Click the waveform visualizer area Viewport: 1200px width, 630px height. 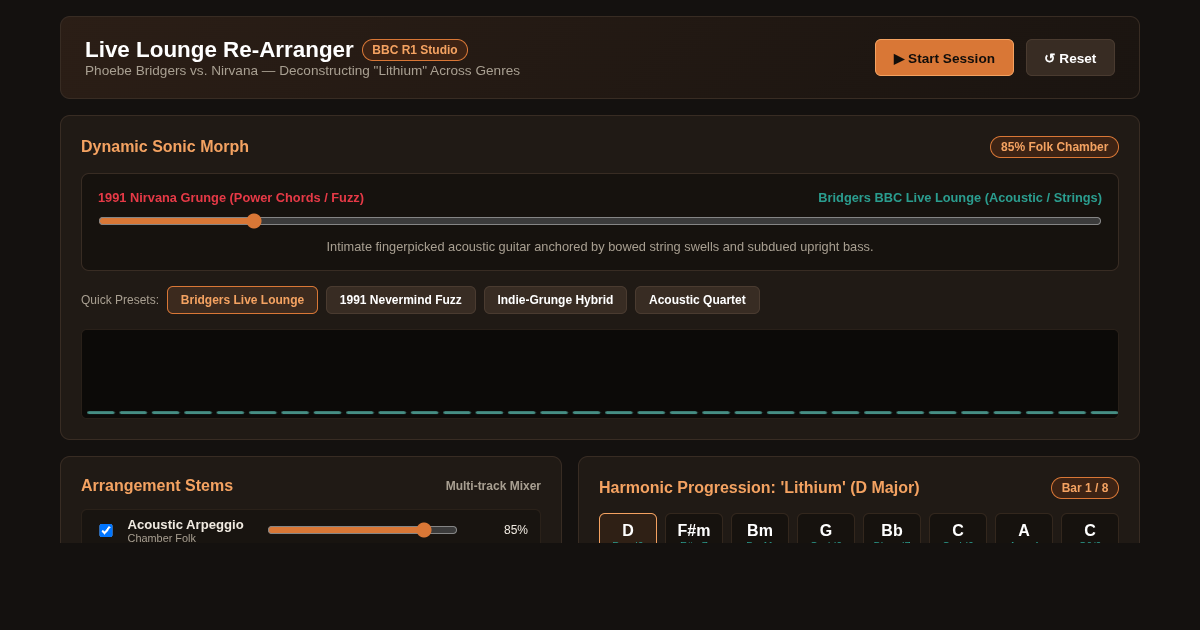600,374
